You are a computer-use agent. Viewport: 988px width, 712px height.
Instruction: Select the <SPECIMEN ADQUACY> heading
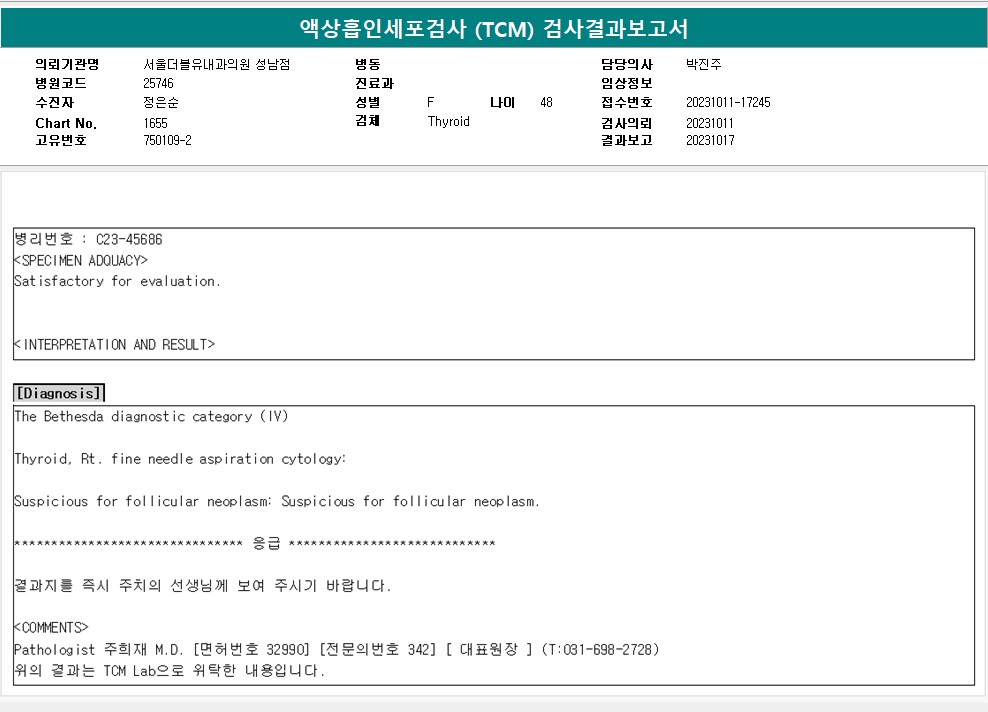pyautogui.click(x=81, y=260)
